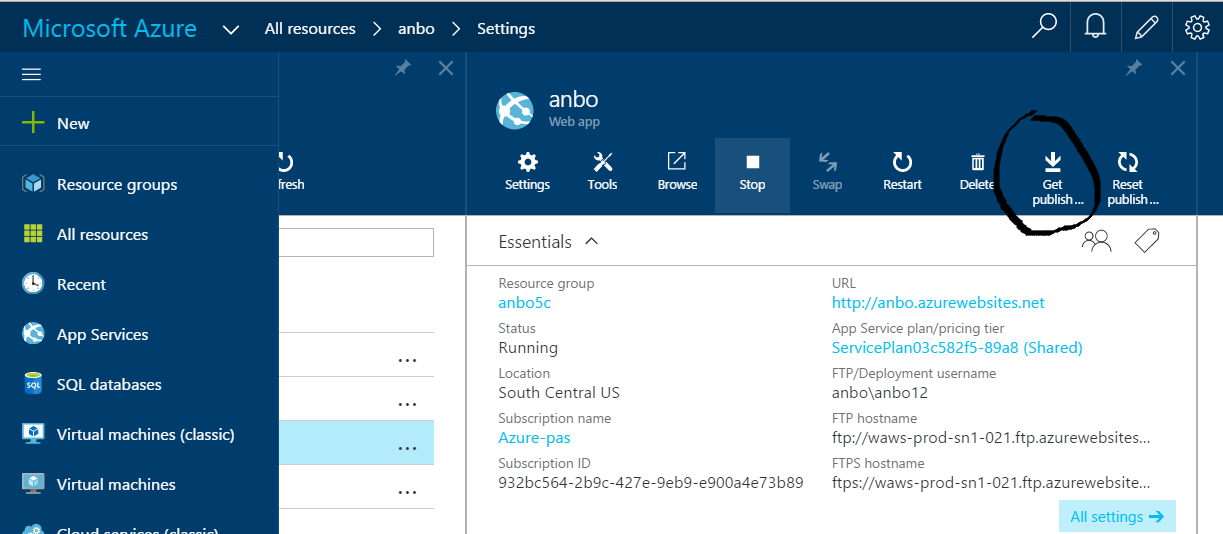The image size is (1223, 534).
Task: Toggle the hamburger menu in the sidebar
Action: pos(31,75)
